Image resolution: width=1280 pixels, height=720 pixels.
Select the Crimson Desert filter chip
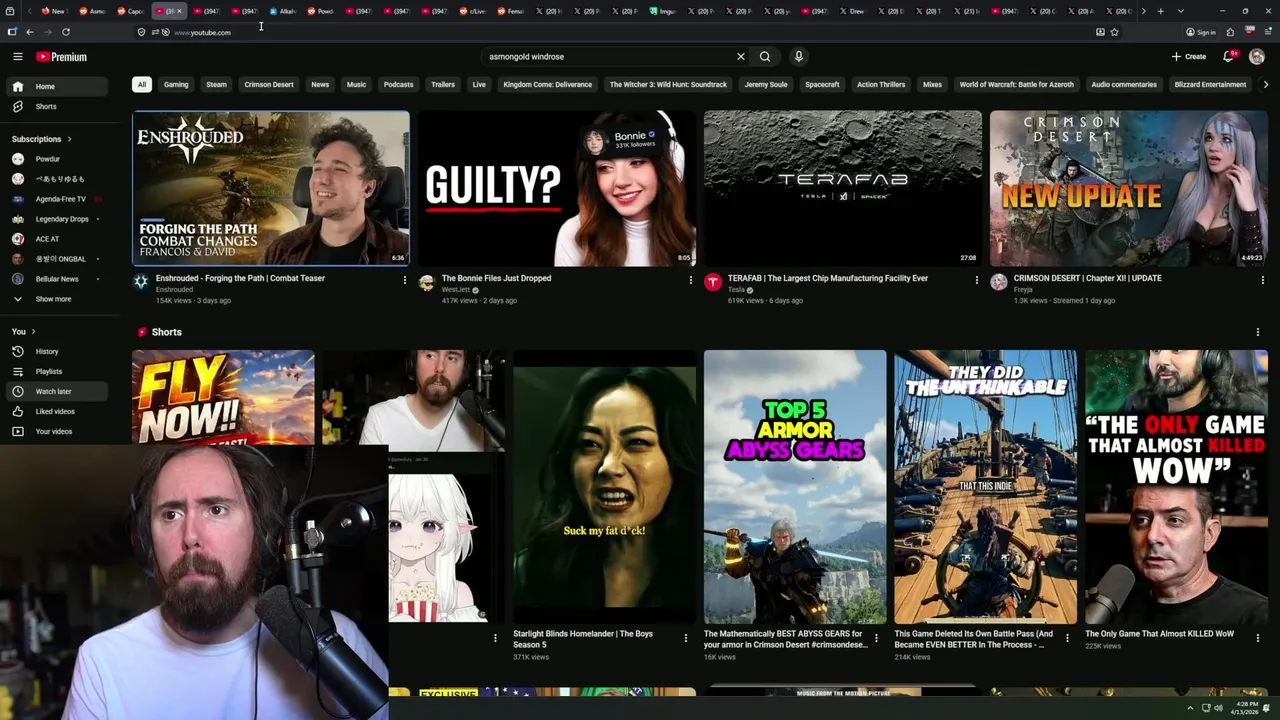click(x=269, y=85)
